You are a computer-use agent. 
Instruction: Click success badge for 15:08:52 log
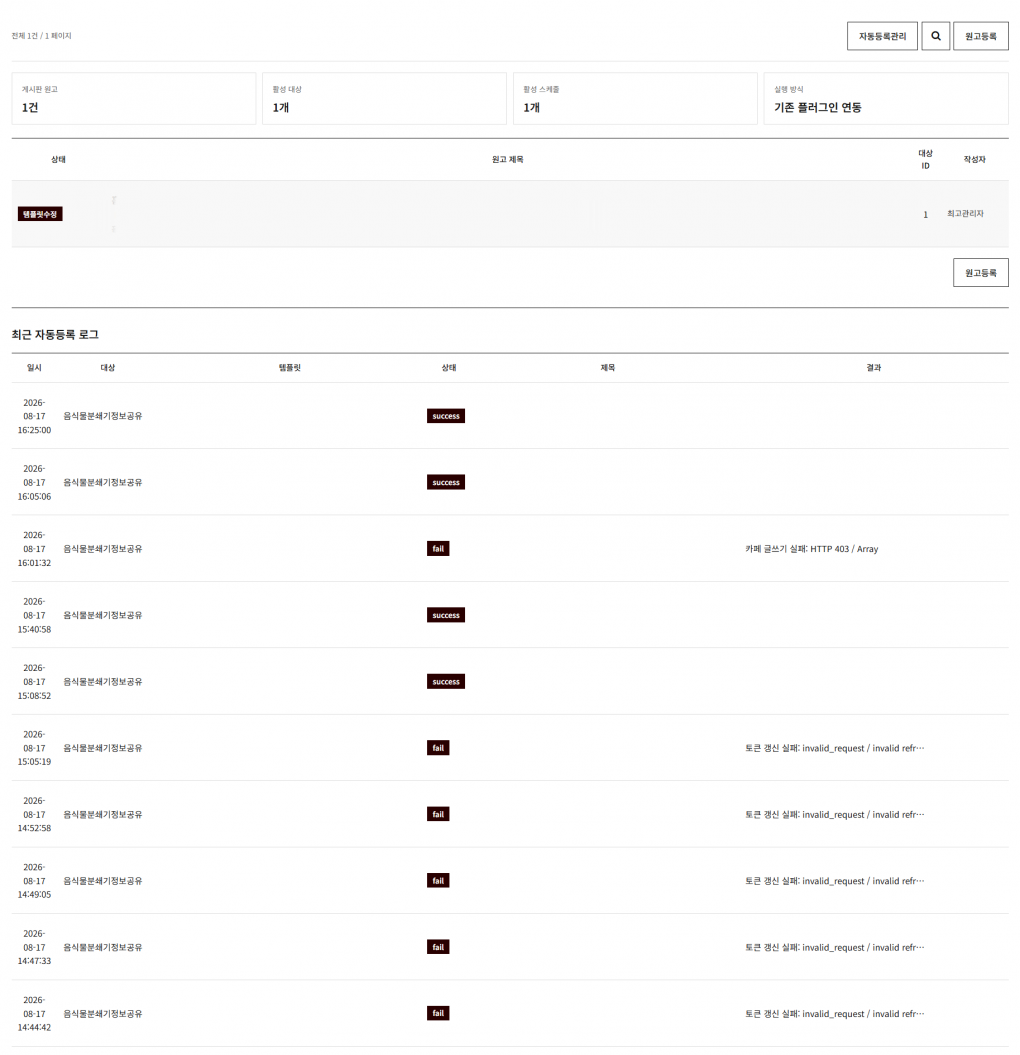445,682
